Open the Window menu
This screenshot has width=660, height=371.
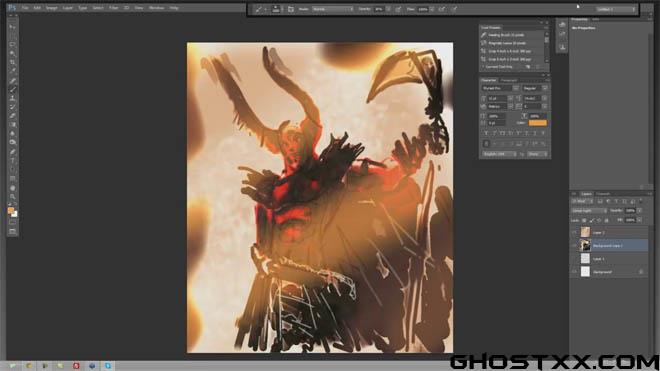click(x=156, y=8)
